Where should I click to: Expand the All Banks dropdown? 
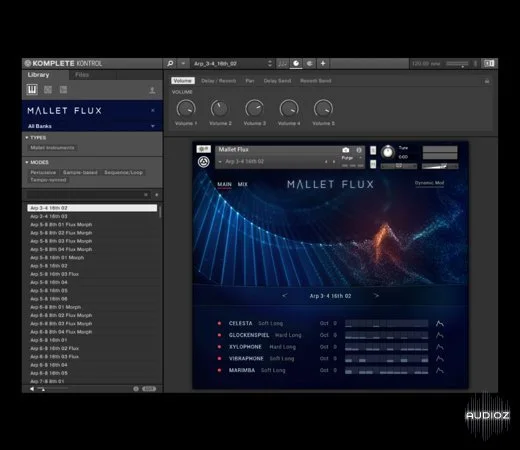(153, 126)
